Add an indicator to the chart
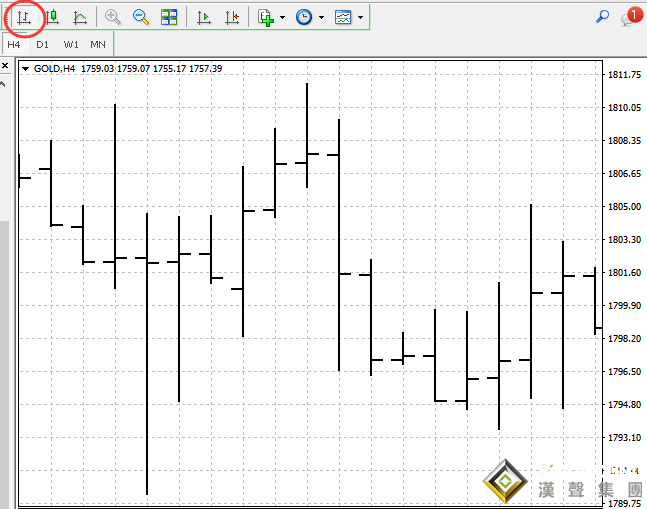 (266, 18)
